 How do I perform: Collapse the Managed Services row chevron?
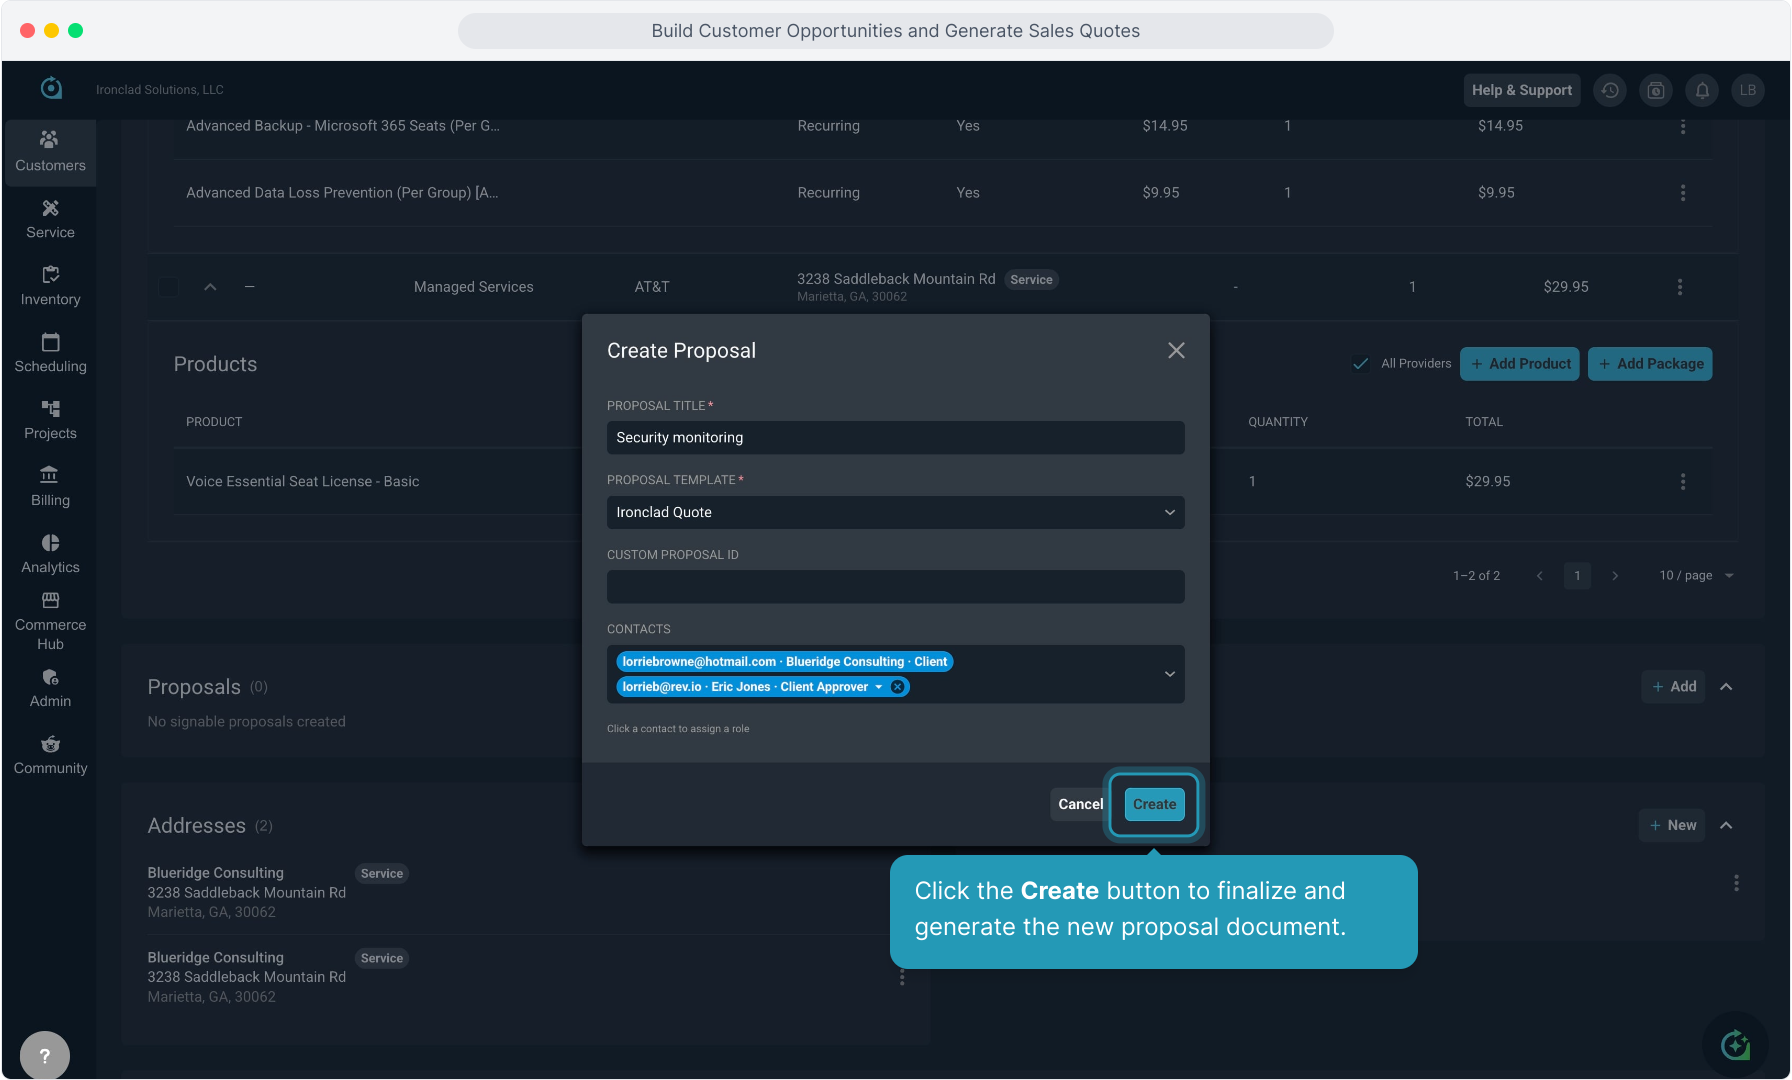pos(210,287)
